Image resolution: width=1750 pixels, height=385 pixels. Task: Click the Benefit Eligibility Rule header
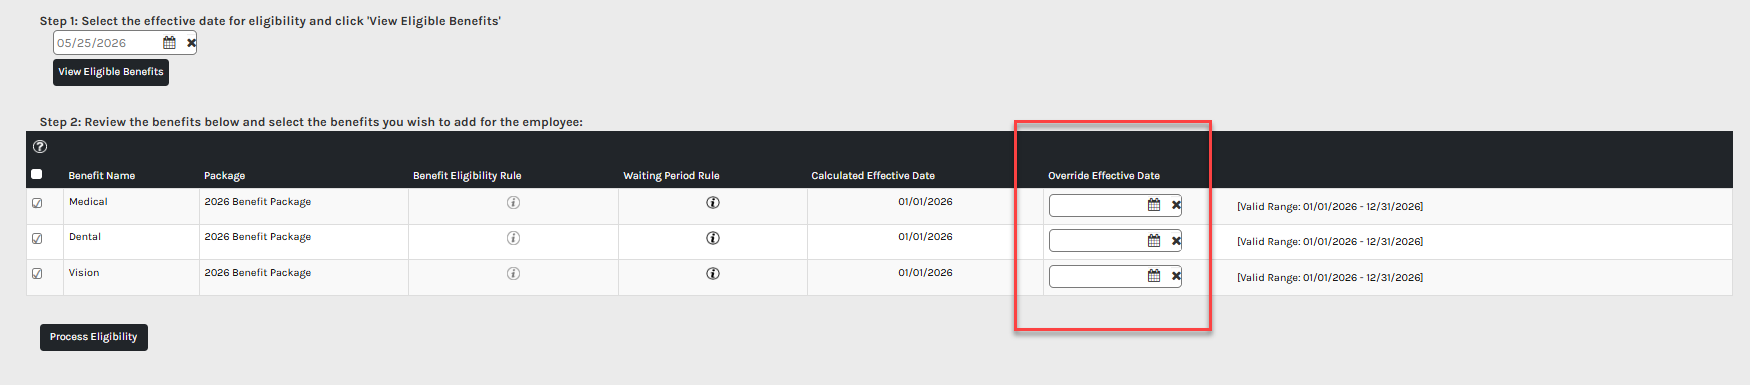click(467, 176)
